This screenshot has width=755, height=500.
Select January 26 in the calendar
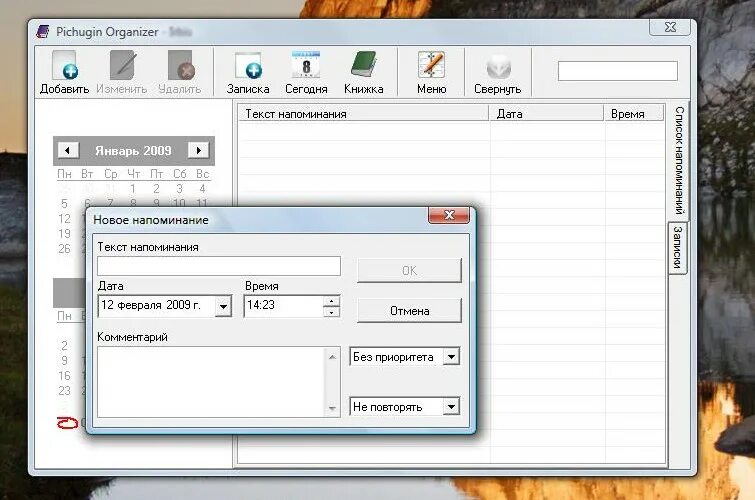pyautogui.click(x=64, y=249)
